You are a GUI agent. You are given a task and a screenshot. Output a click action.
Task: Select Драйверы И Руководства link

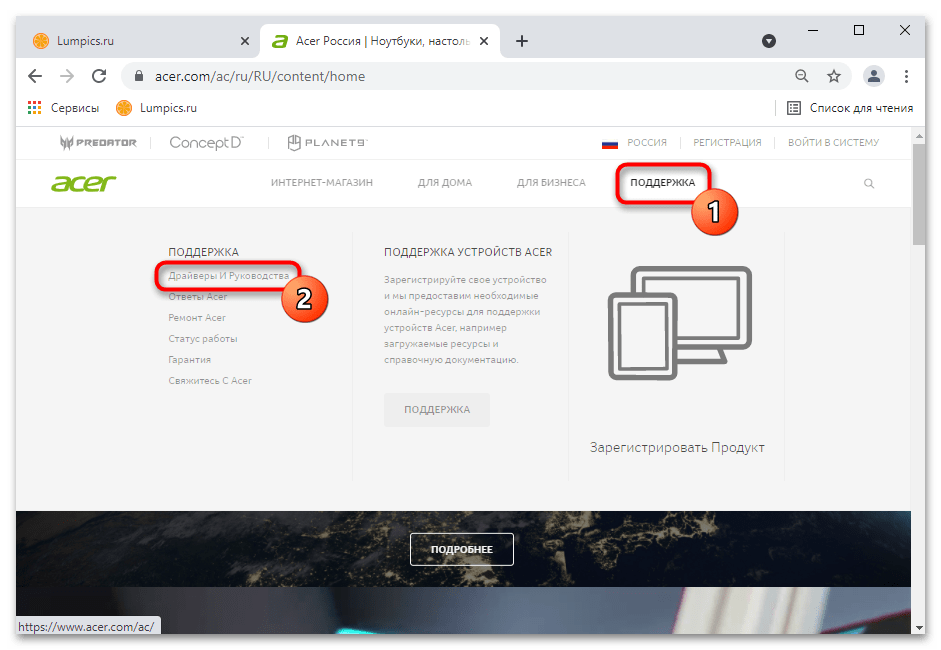pos(229,275)
